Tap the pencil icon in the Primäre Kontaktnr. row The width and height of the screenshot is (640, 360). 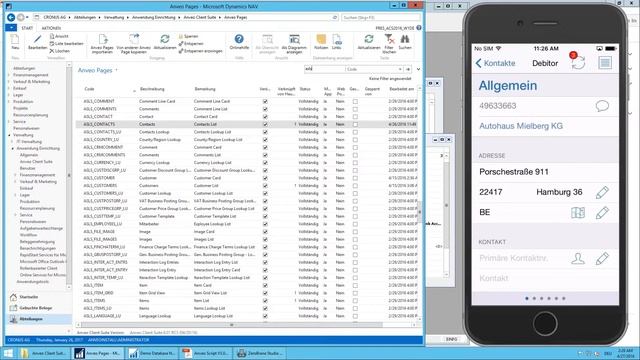click(x=602, y=258)
